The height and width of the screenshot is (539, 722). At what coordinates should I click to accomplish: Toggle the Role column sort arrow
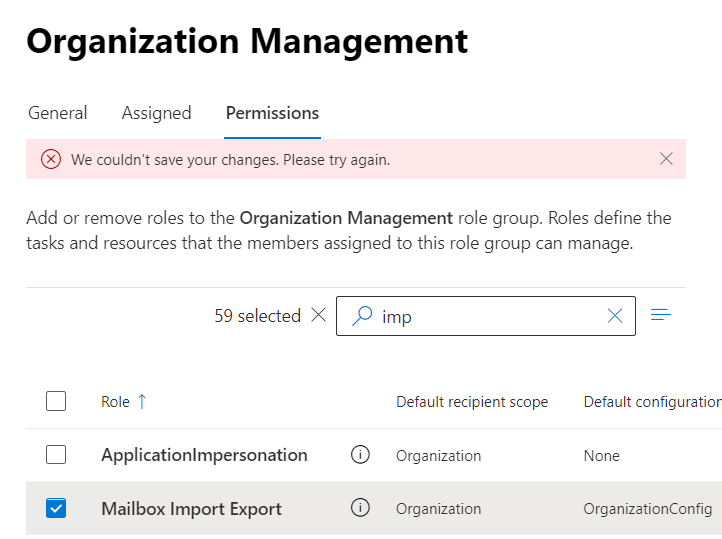tap(141, 402)
